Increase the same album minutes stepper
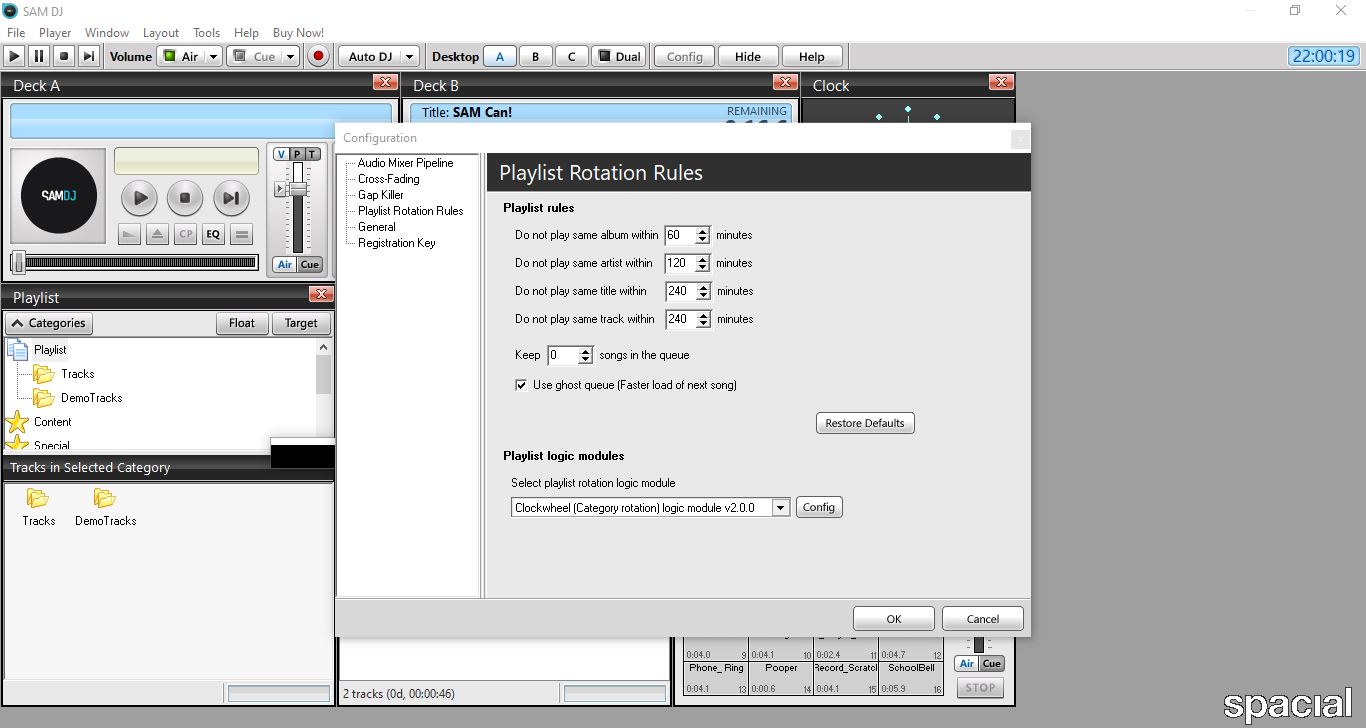 (x=703, y=232)
